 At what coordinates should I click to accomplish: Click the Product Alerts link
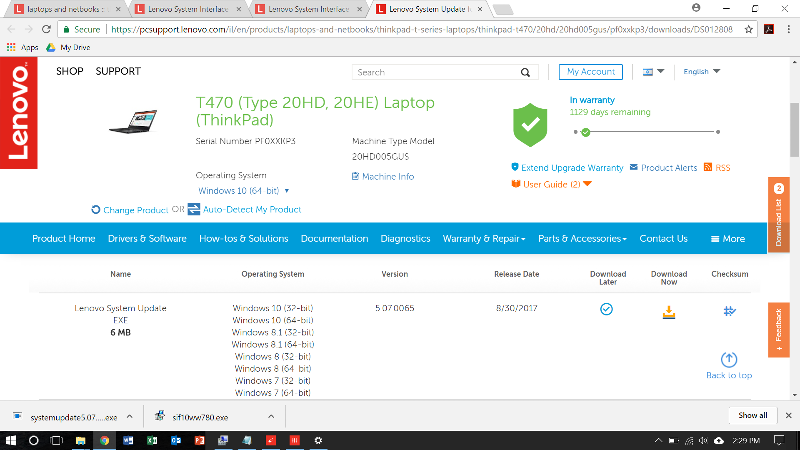[669, 168]
